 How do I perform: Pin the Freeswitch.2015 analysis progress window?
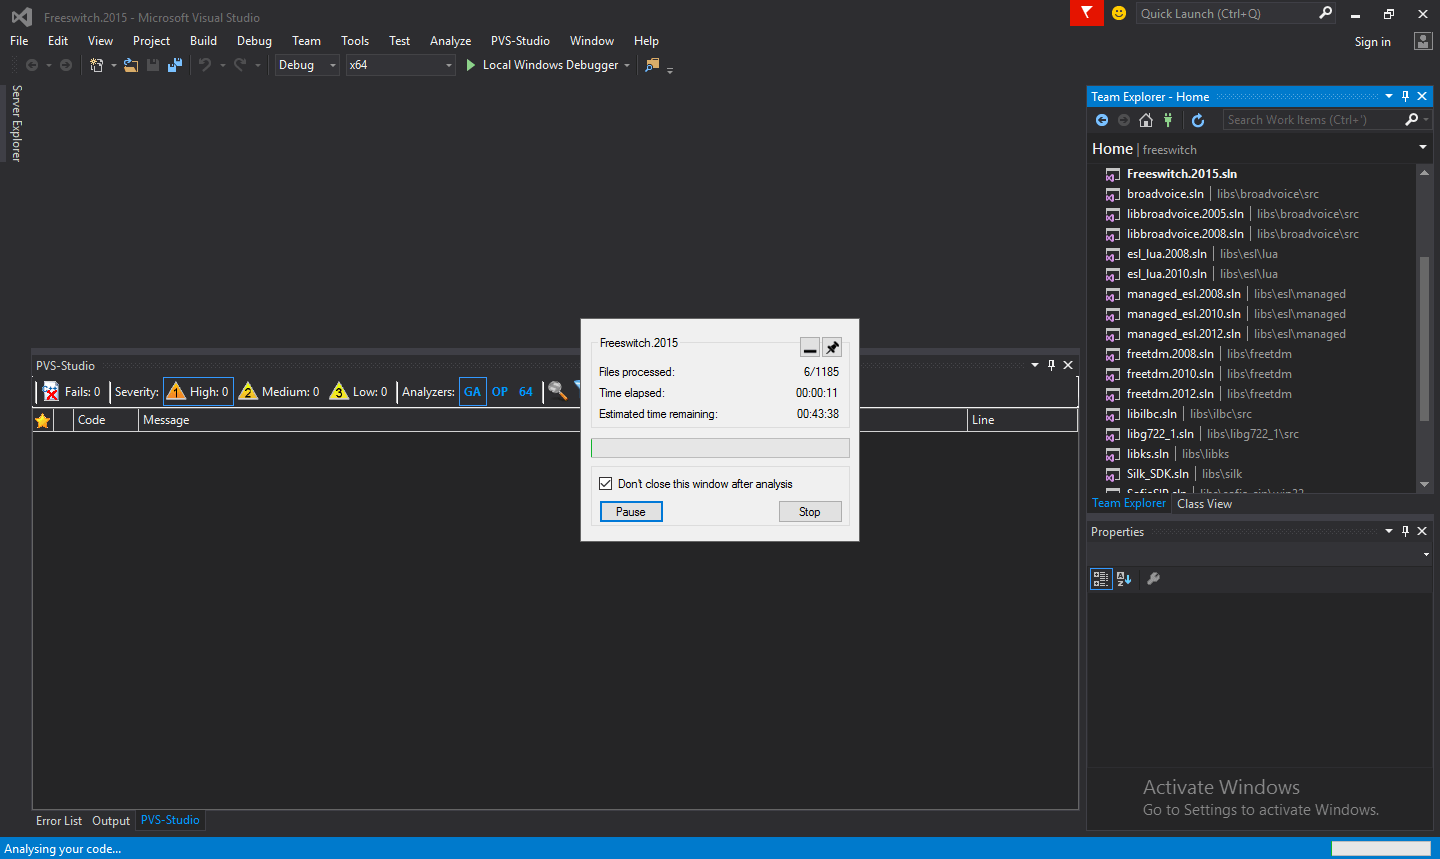click(x=832, y=348)
